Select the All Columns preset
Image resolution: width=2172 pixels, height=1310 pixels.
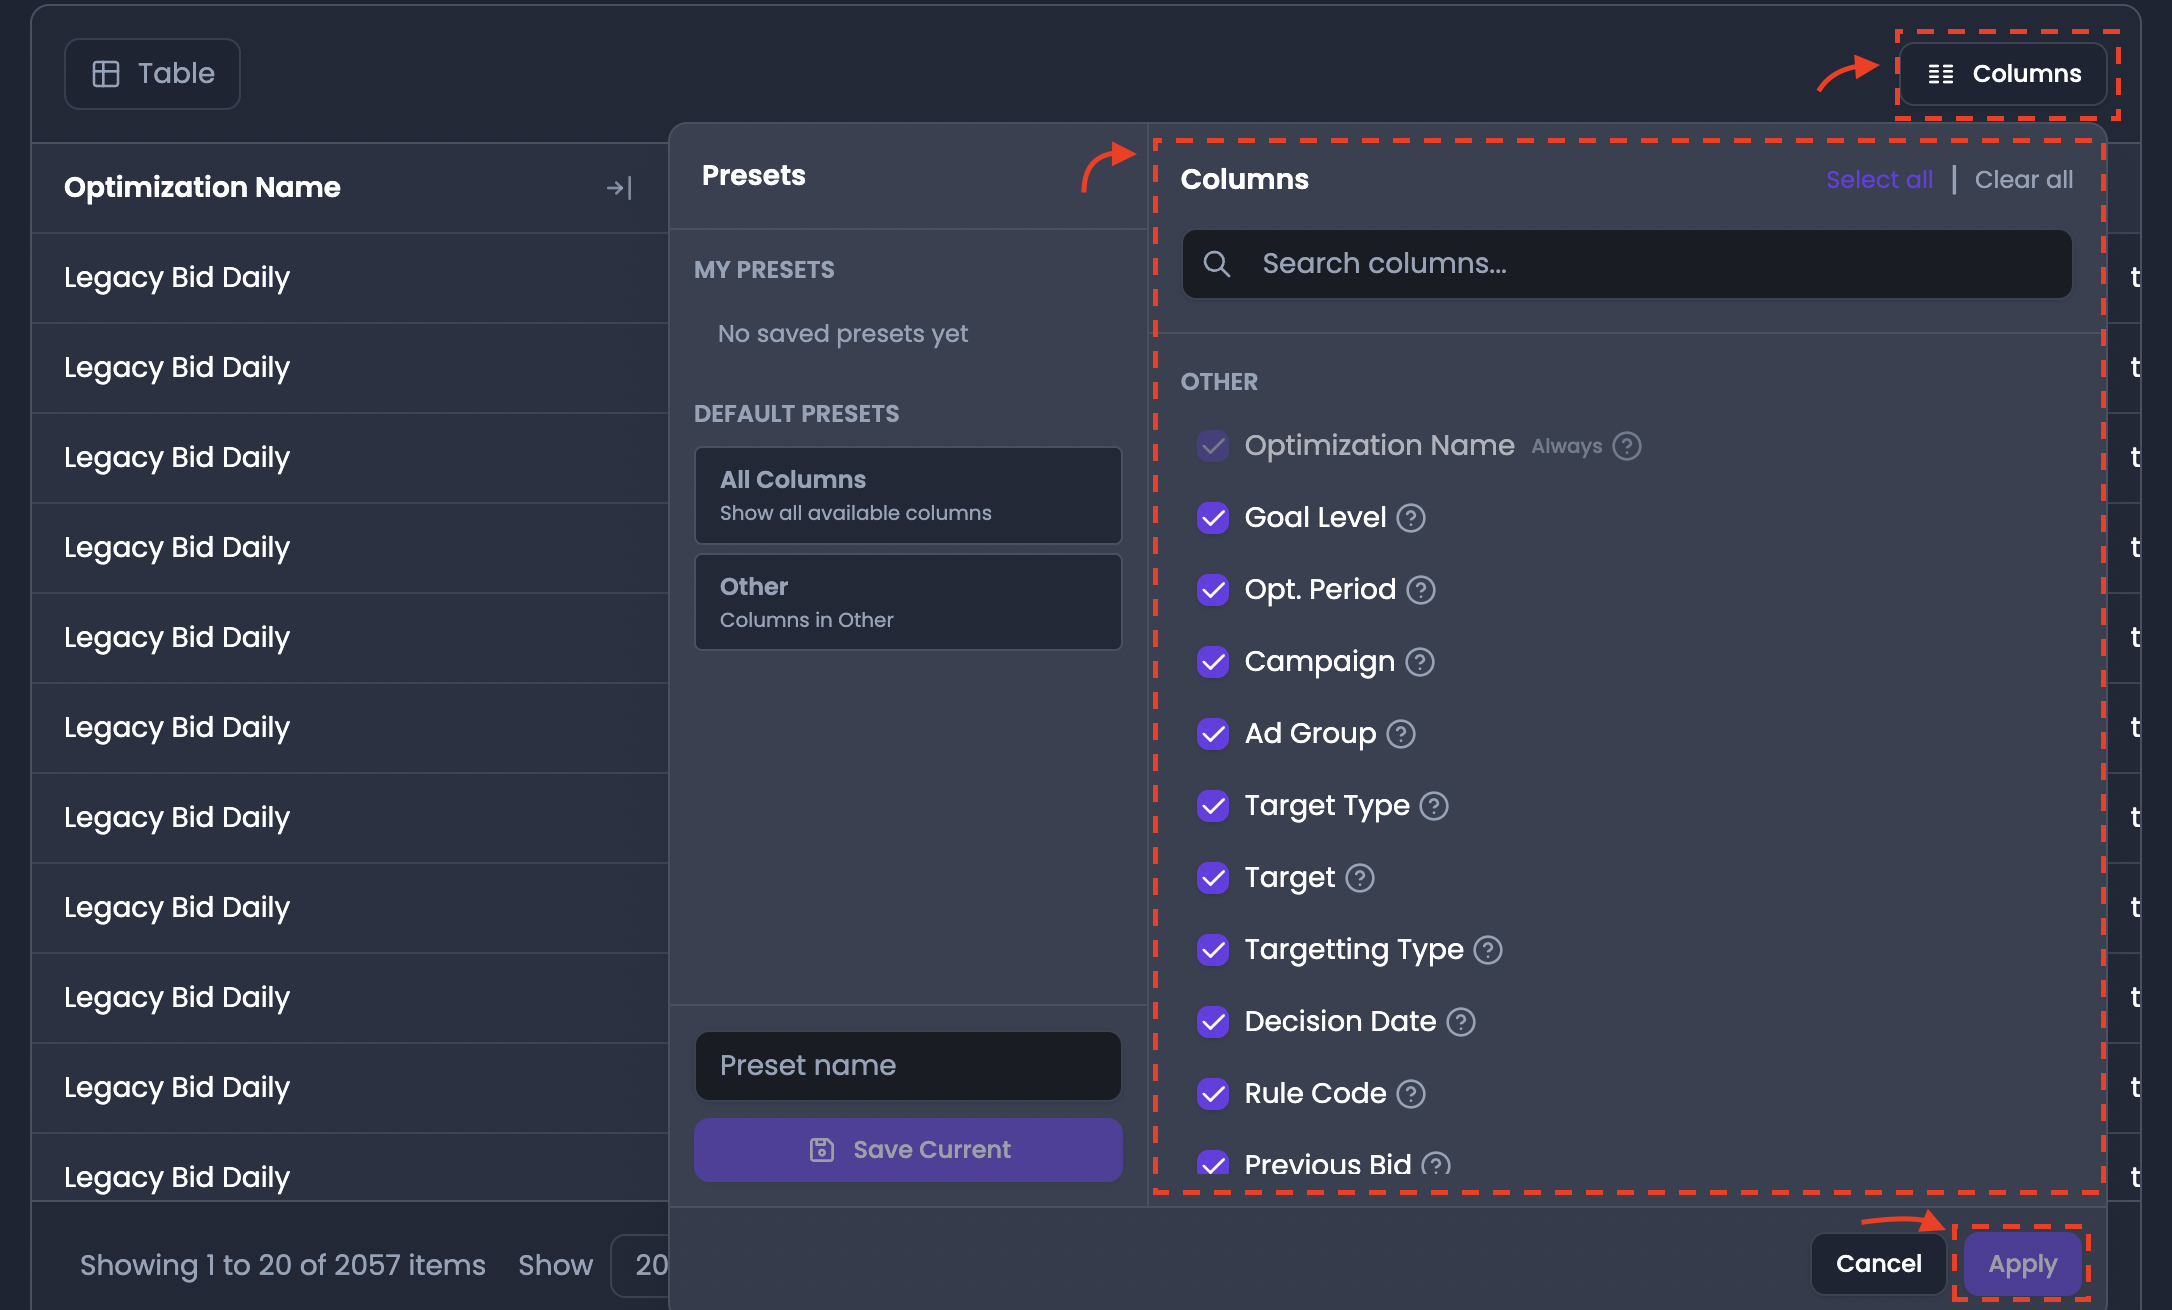click(908, 495)
